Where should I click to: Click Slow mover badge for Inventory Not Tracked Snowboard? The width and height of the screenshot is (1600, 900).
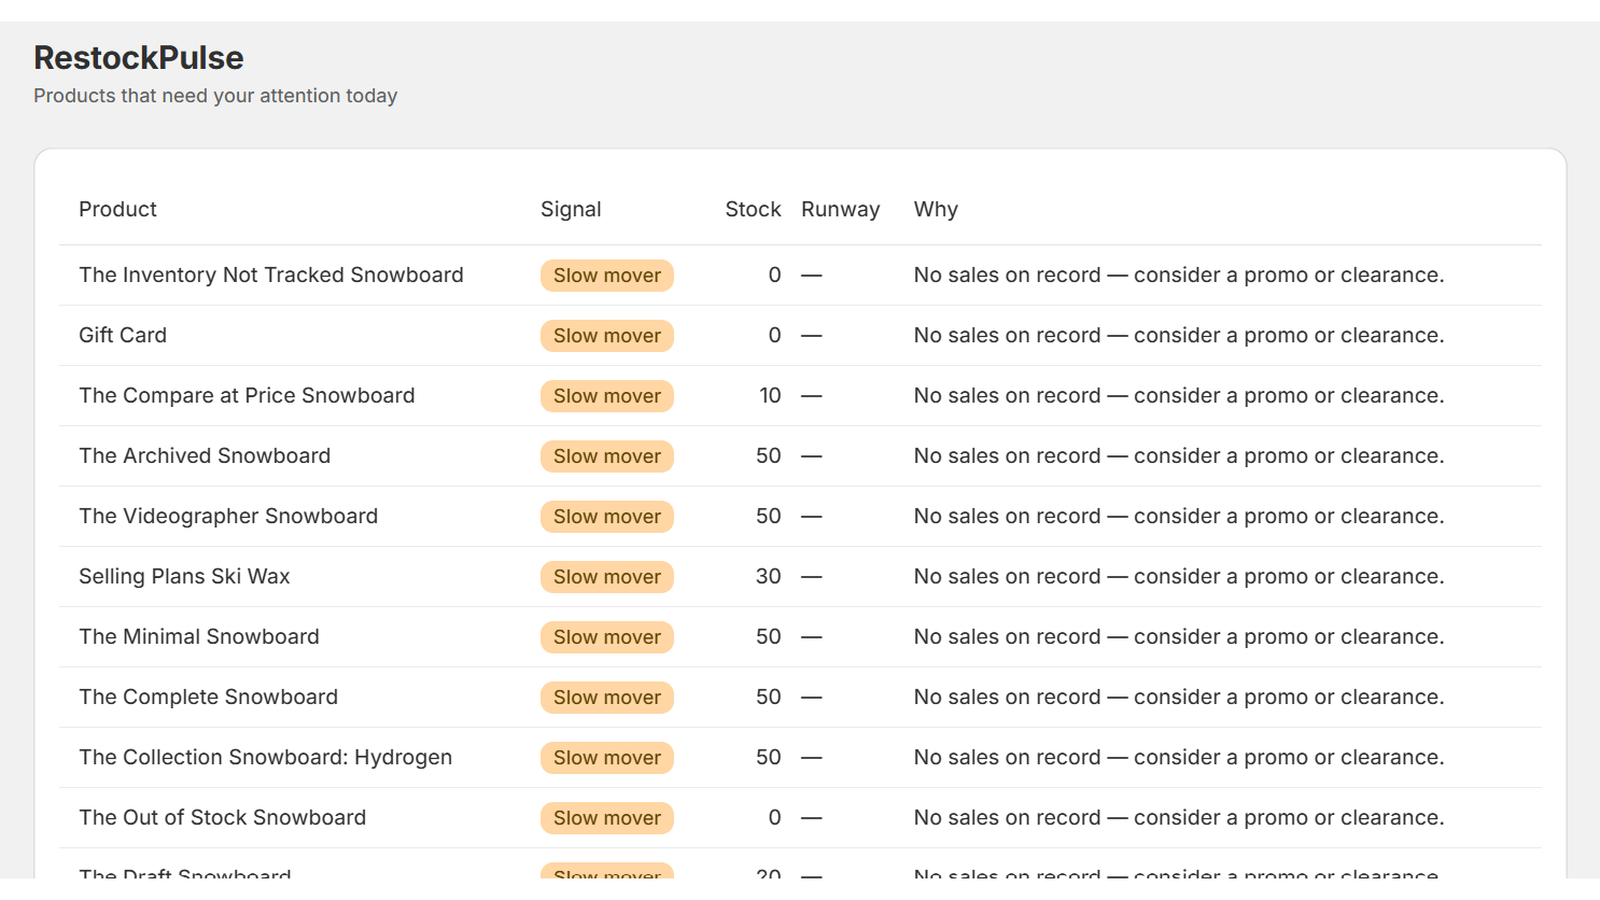click(x=607, y=276)
